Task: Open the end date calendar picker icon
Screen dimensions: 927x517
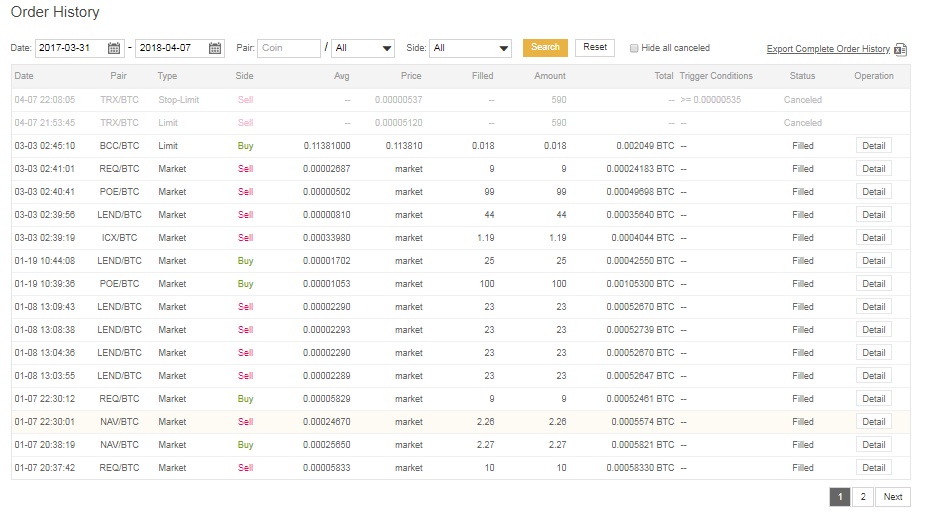Action: [215, 48]
